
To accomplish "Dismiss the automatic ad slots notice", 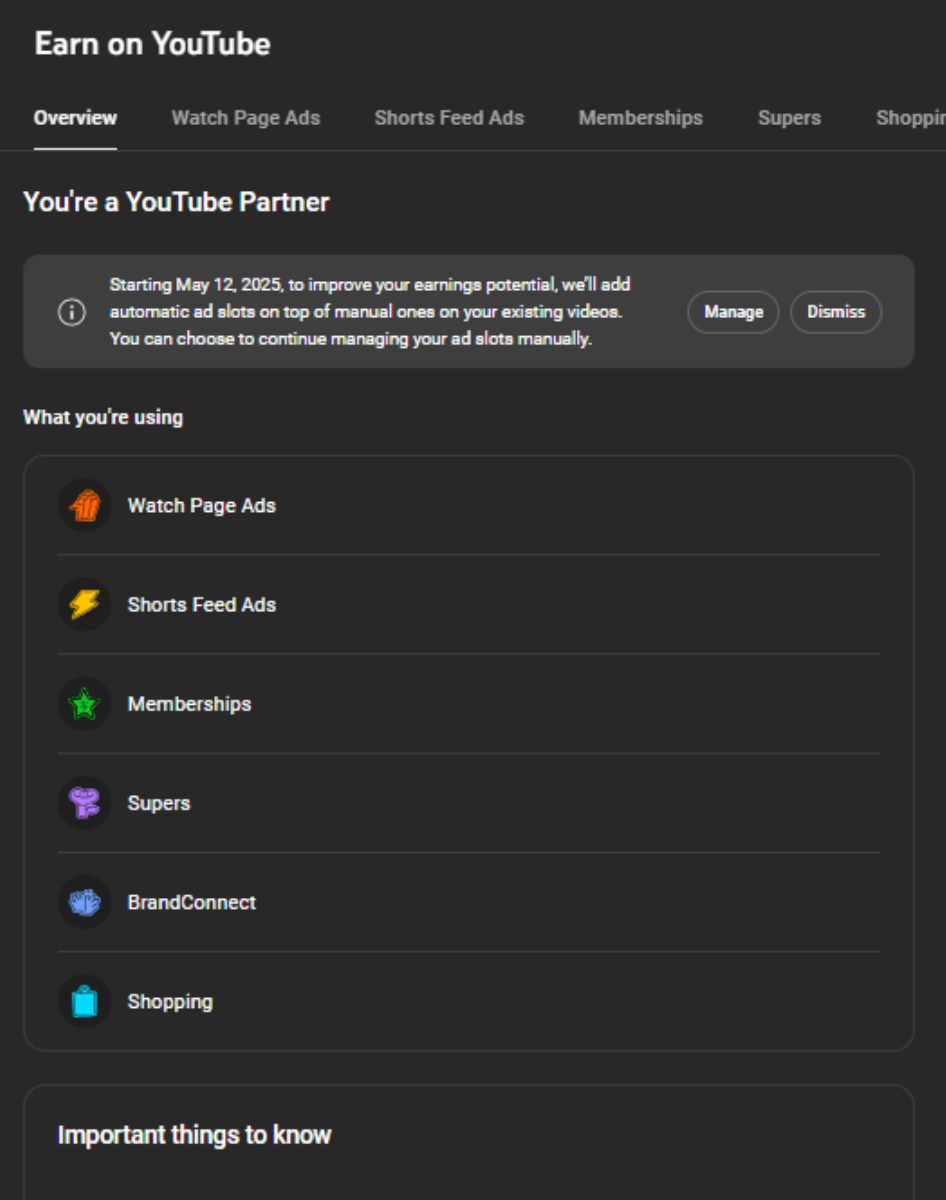I will [x=836, y=312].
